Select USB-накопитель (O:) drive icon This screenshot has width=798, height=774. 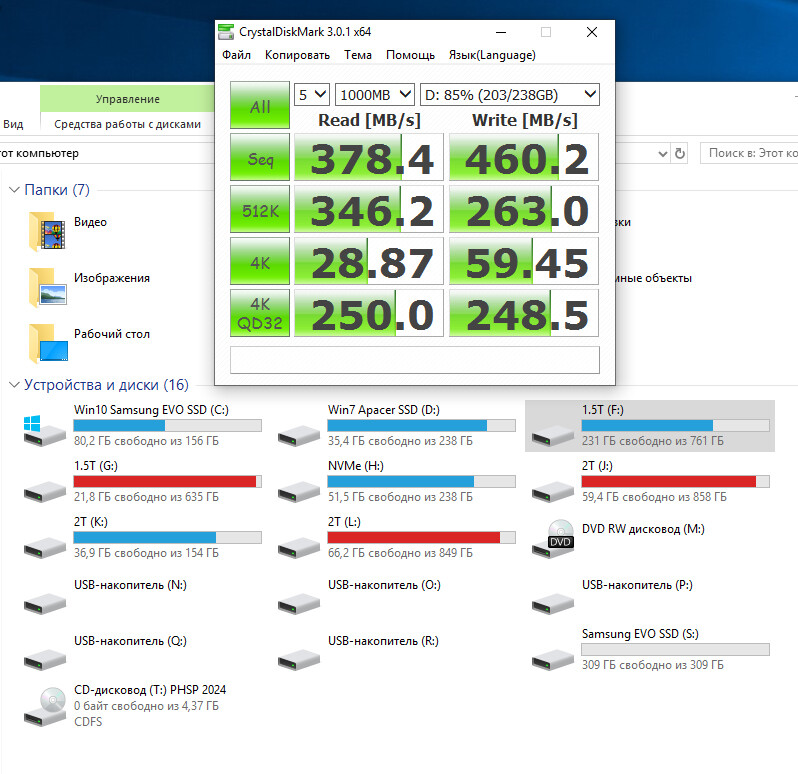pyautogui.click(x=299, y=603)
